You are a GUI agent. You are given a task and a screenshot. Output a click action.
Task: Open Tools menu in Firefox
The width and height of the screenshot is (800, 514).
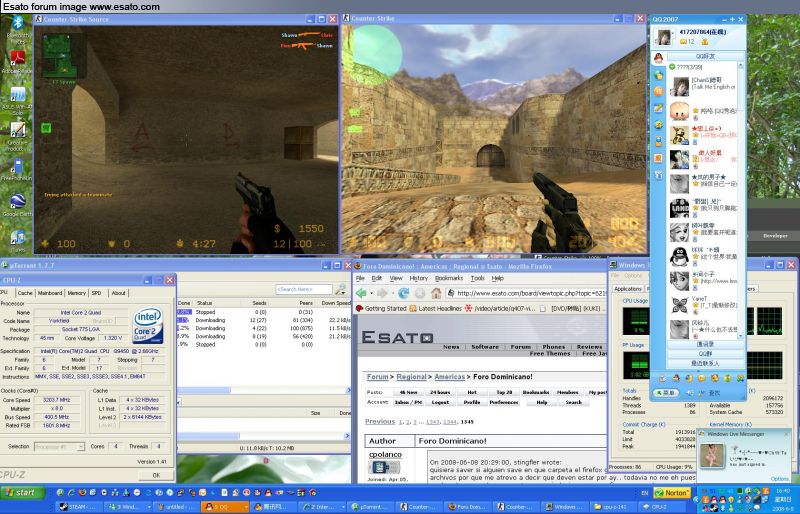coord(478,278)
